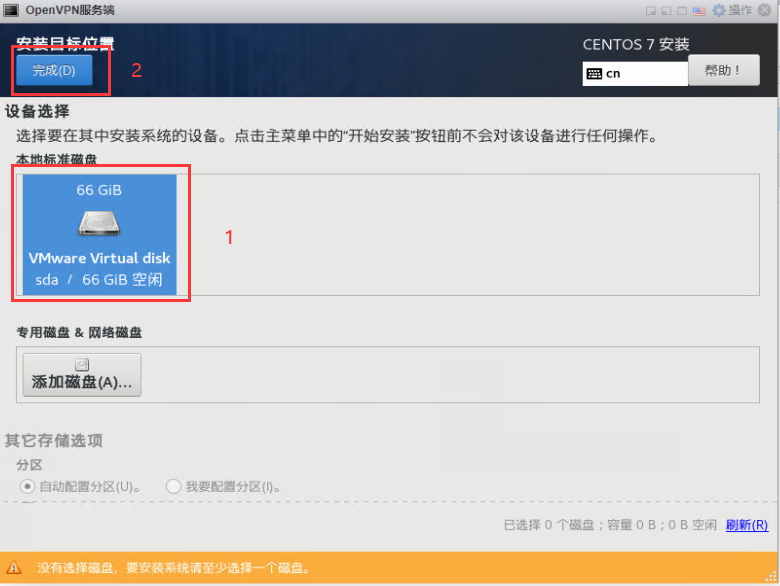Click the sda / 66 GiB 空闲 text
The width and height of the screenshot is (780, 586).
pos(99,280)
